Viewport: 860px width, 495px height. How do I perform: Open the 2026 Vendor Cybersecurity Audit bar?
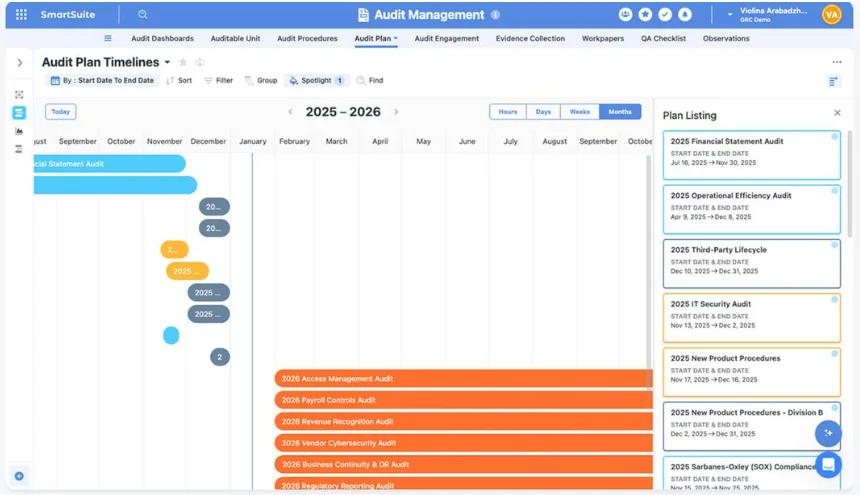tap(463, 443)
